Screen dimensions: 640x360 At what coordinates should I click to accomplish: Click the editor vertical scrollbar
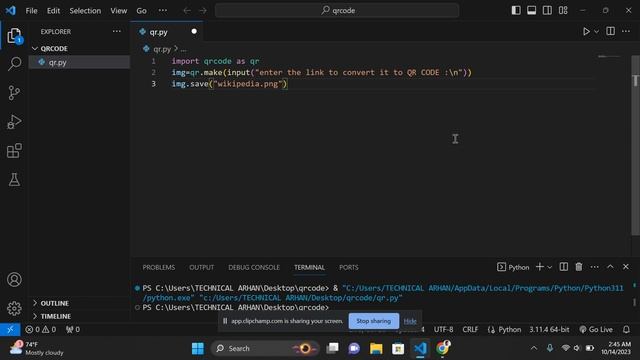(x=635, y=146)
